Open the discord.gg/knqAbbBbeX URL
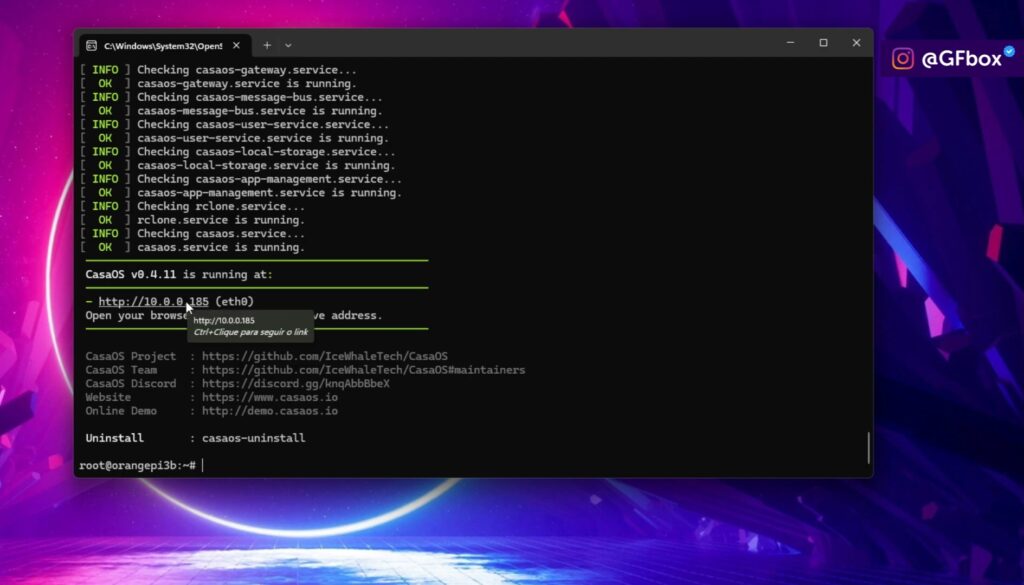 (x=296, y=384)
